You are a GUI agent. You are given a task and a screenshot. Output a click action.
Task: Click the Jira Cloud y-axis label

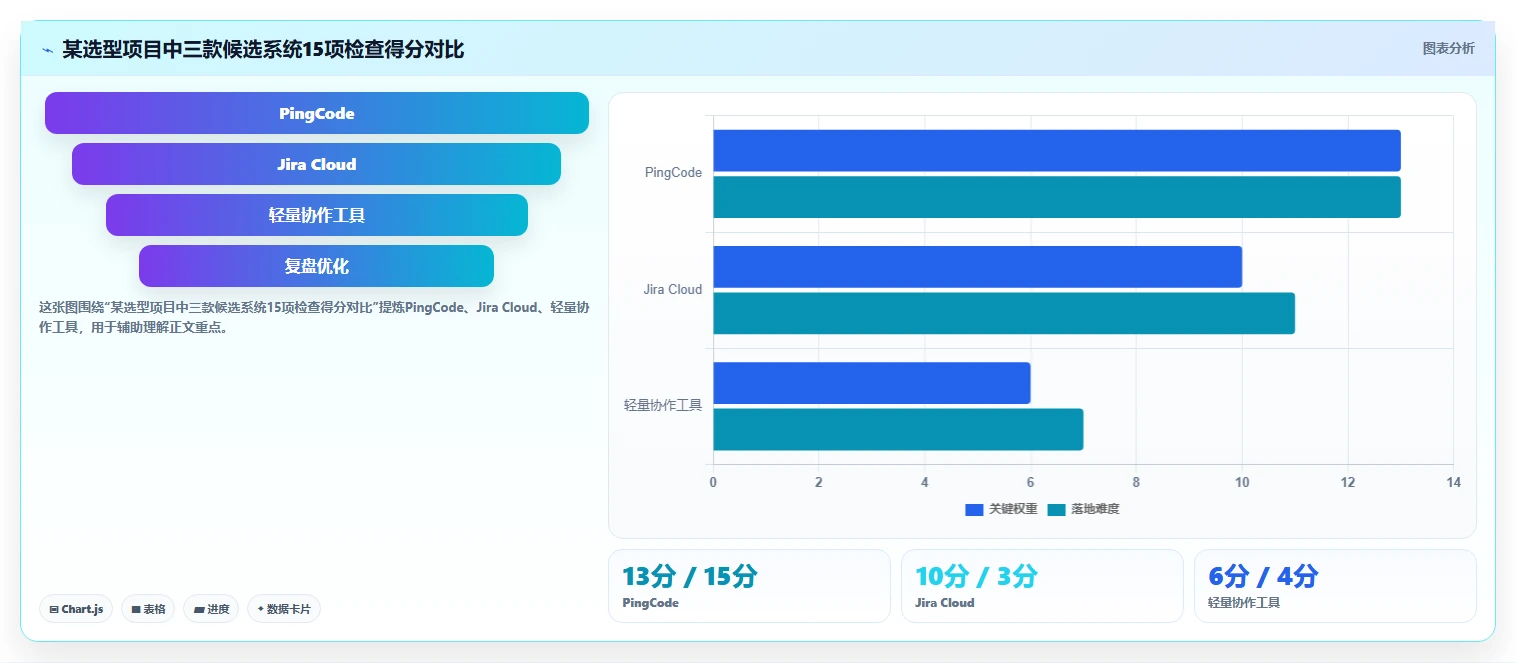[x=673, y=290]
